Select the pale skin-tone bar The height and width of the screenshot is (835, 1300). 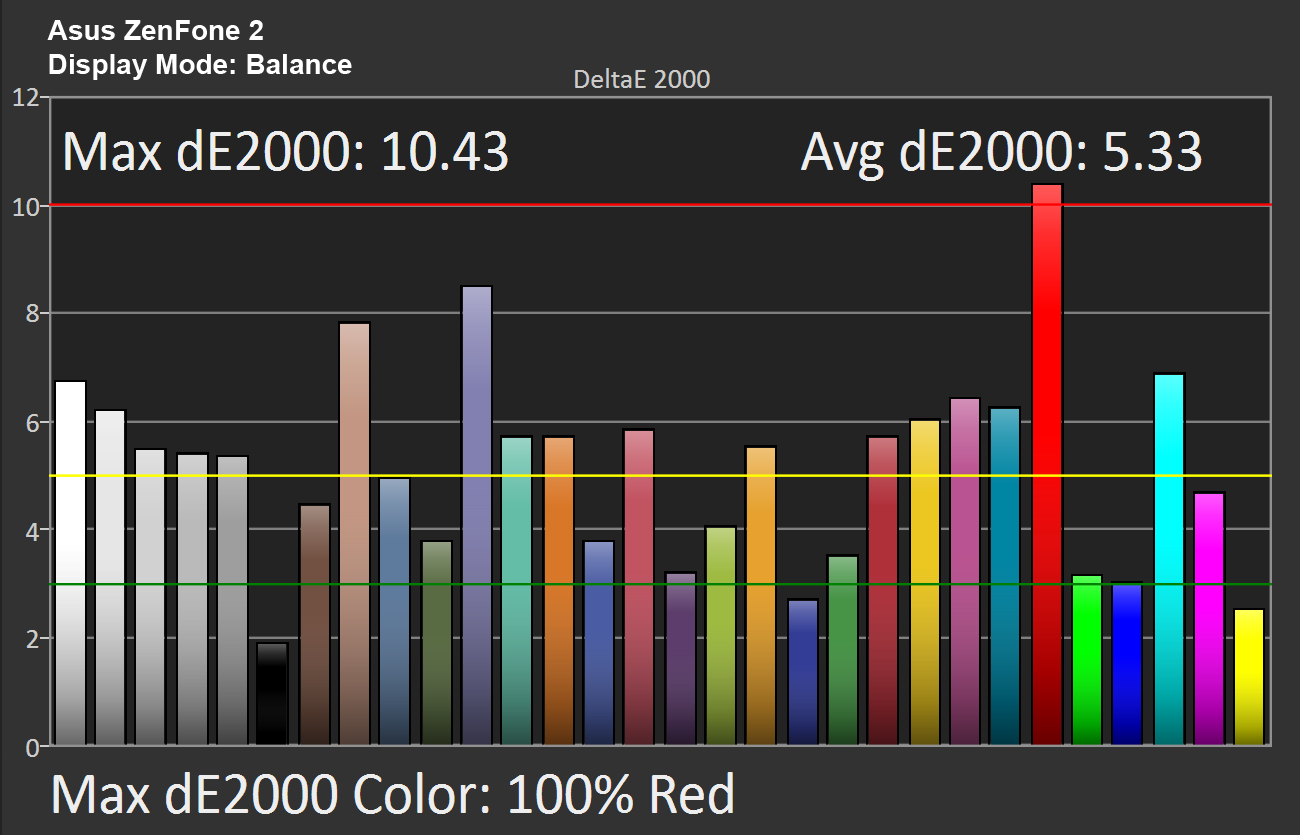click(x=355, y=534)
